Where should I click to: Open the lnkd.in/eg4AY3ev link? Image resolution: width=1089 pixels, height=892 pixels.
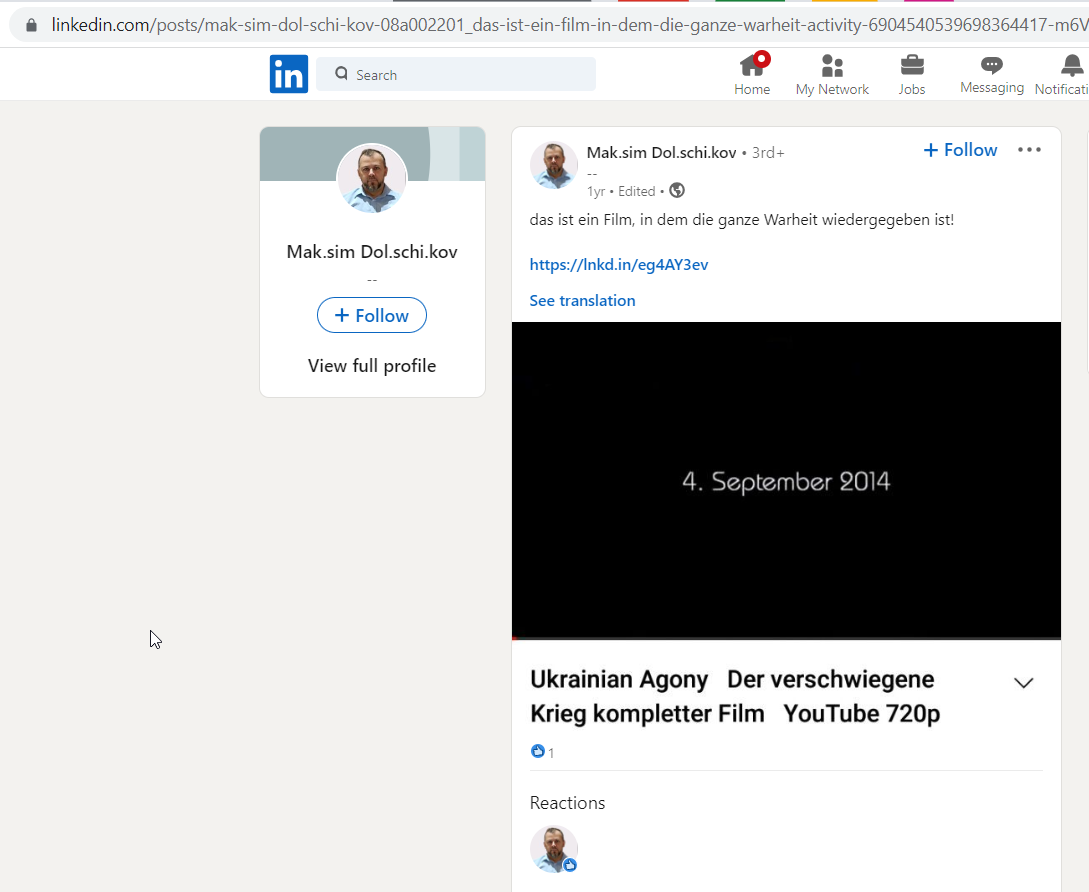[619, 265]
